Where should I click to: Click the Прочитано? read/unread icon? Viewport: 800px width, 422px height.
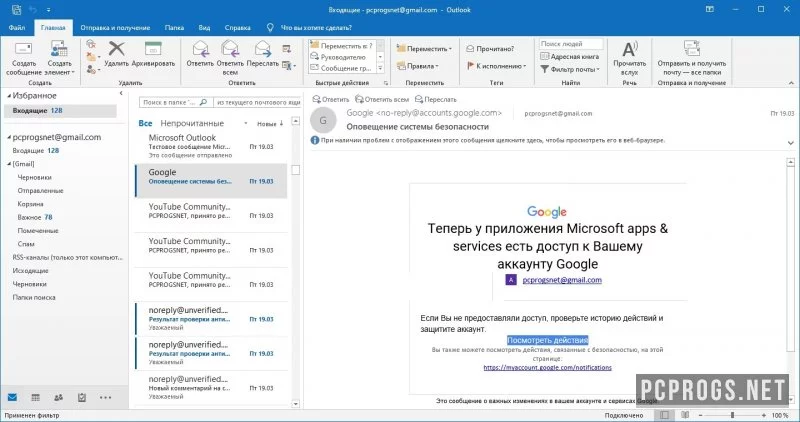[470, 49]
